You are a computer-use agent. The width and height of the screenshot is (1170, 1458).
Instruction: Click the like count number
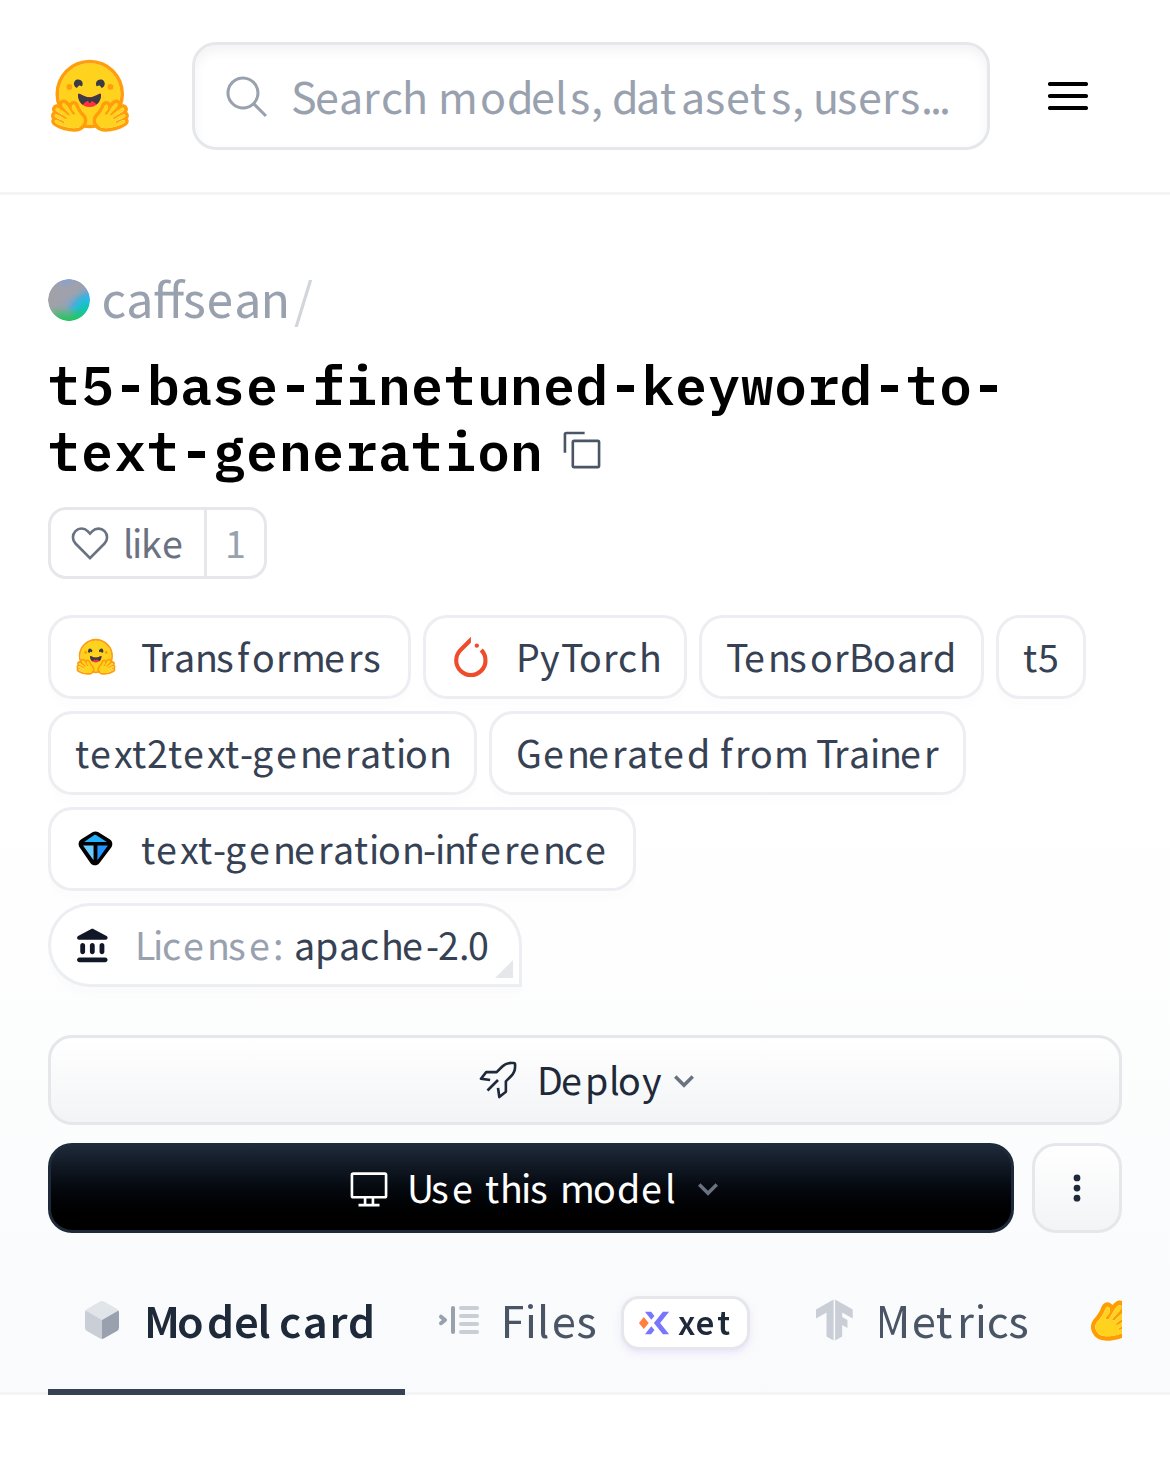(235, 544)
